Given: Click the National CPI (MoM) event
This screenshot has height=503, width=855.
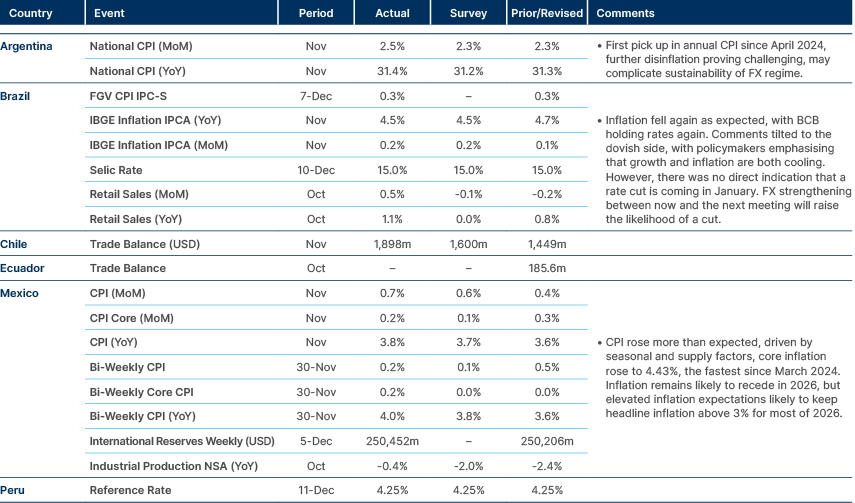Looking at the screenshot, I should [141, 46].
